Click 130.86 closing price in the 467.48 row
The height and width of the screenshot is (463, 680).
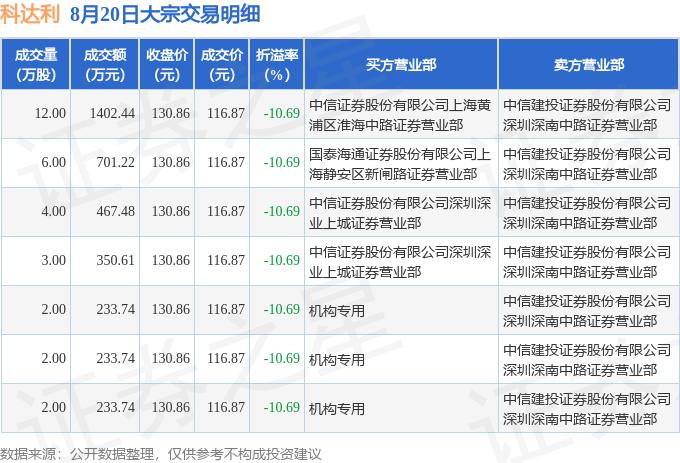[x=171, y=212]
